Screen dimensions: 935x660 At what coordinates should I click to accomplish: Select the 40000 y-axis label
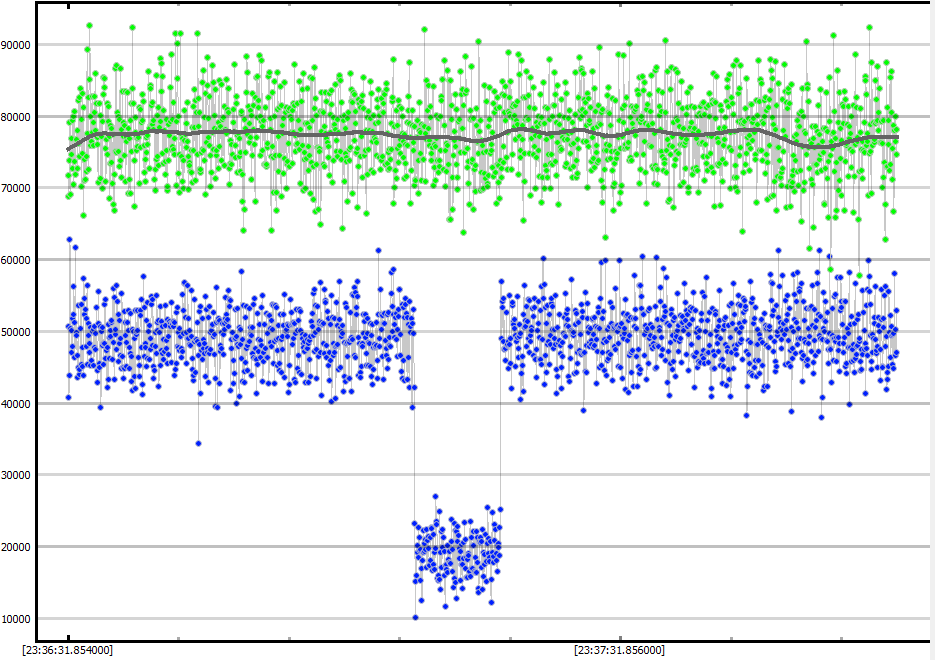point(16,404)
